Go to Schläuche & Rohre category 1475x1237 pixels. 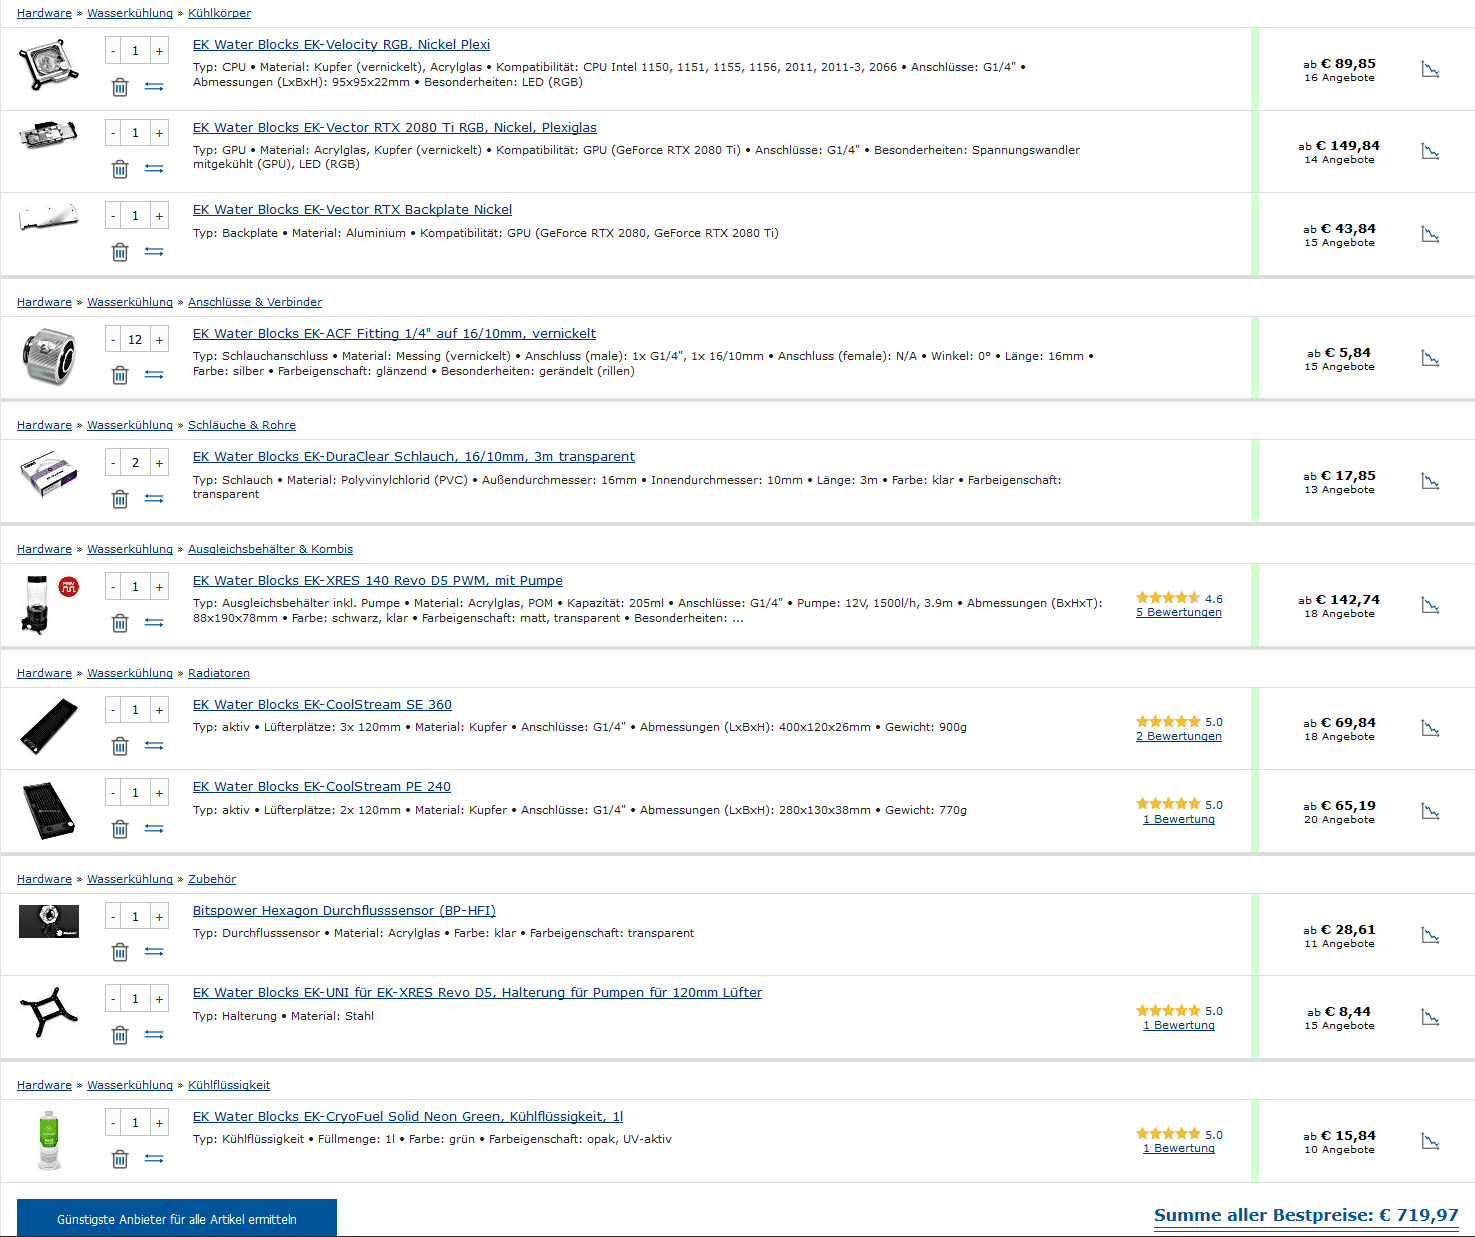pos(242,425)
